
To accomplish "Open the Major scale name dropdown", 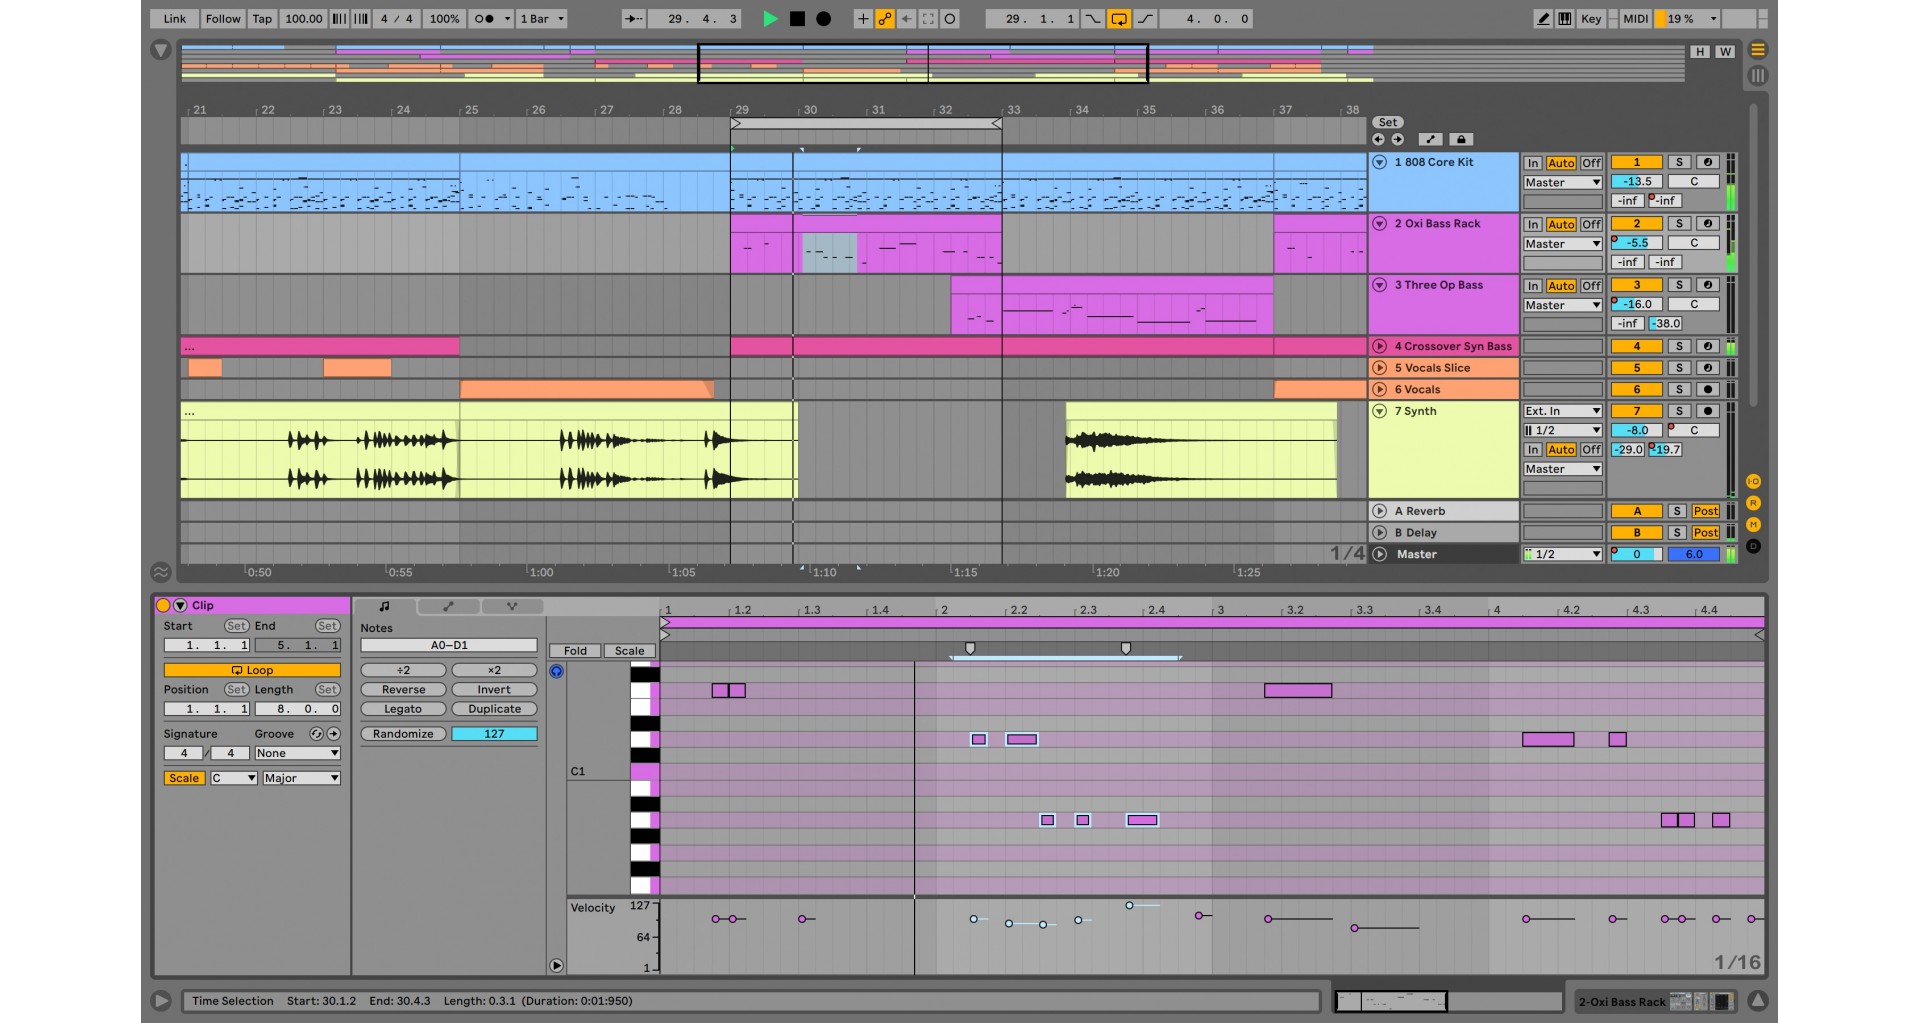I will click(x=301, y=778).
